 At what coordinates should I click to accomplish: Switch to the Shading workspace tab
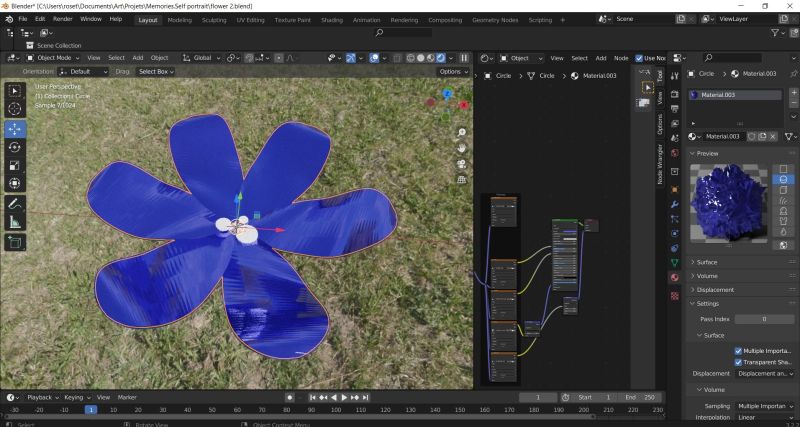[x=331, y=19]
